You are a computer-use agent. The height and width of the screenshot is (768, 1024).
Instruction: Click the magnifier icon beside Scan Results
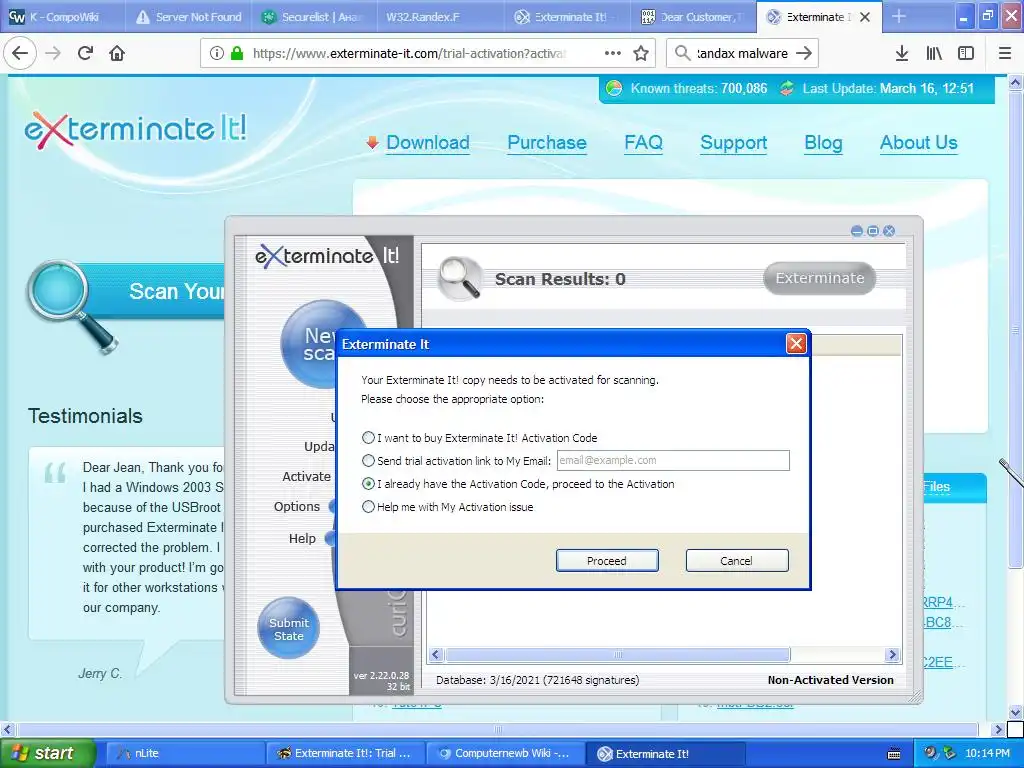(460, 279)
